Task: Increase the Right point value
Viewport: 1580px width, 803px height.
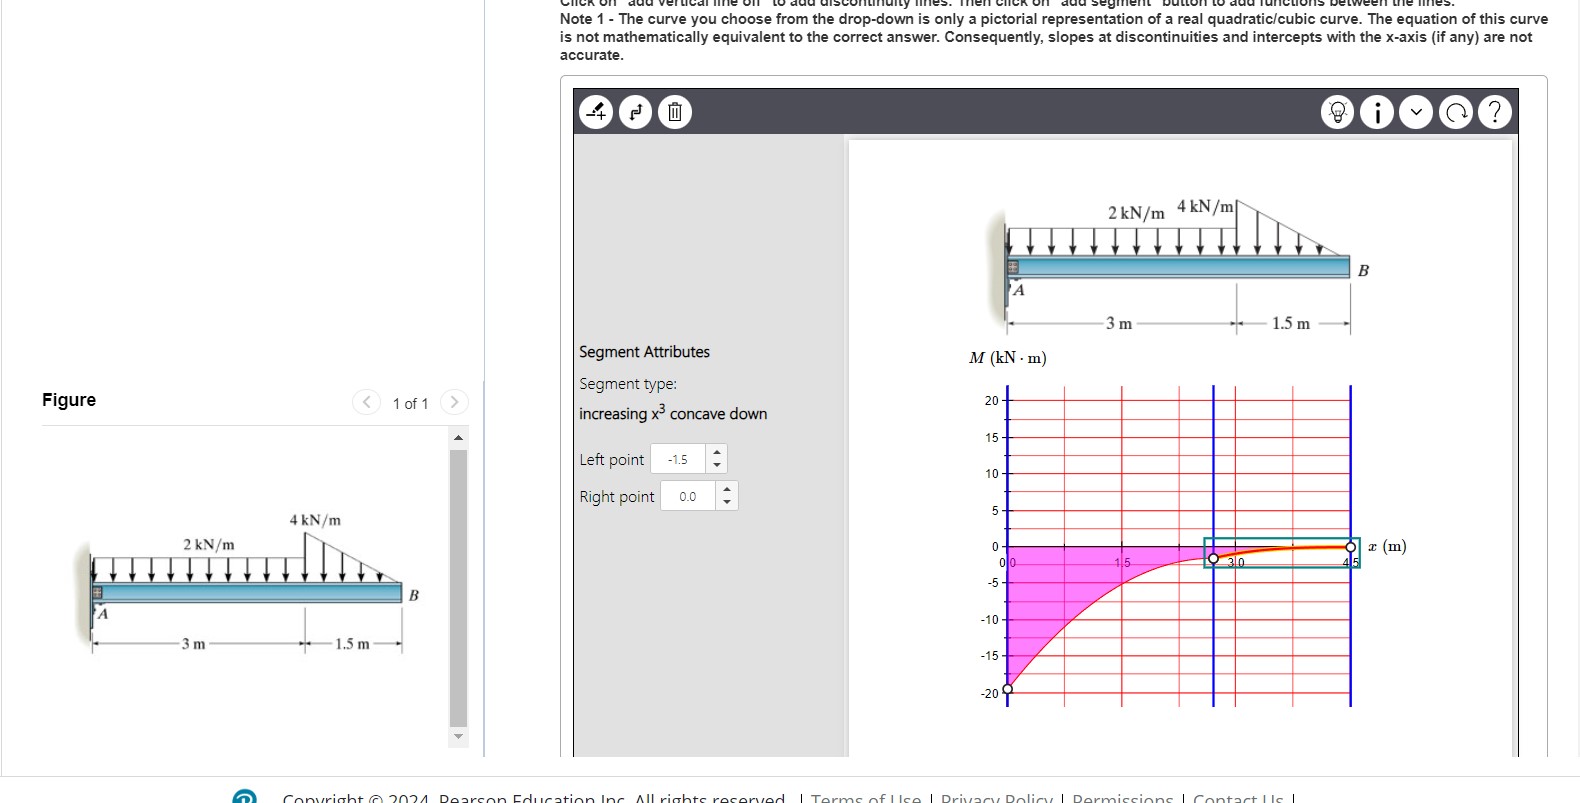Action: click(727, 489)
